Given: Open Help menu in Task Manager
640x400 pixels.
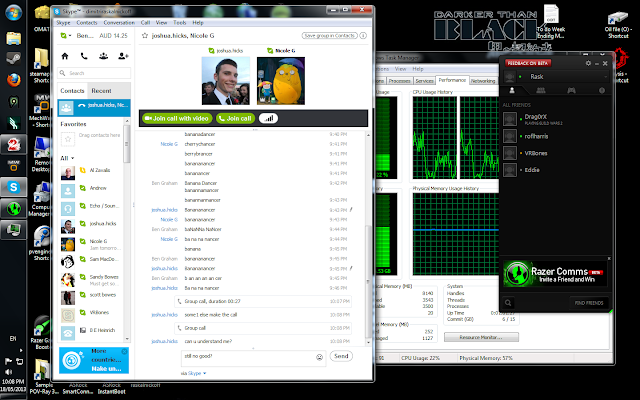Looking at the screenshot, I should coord(418,69).
